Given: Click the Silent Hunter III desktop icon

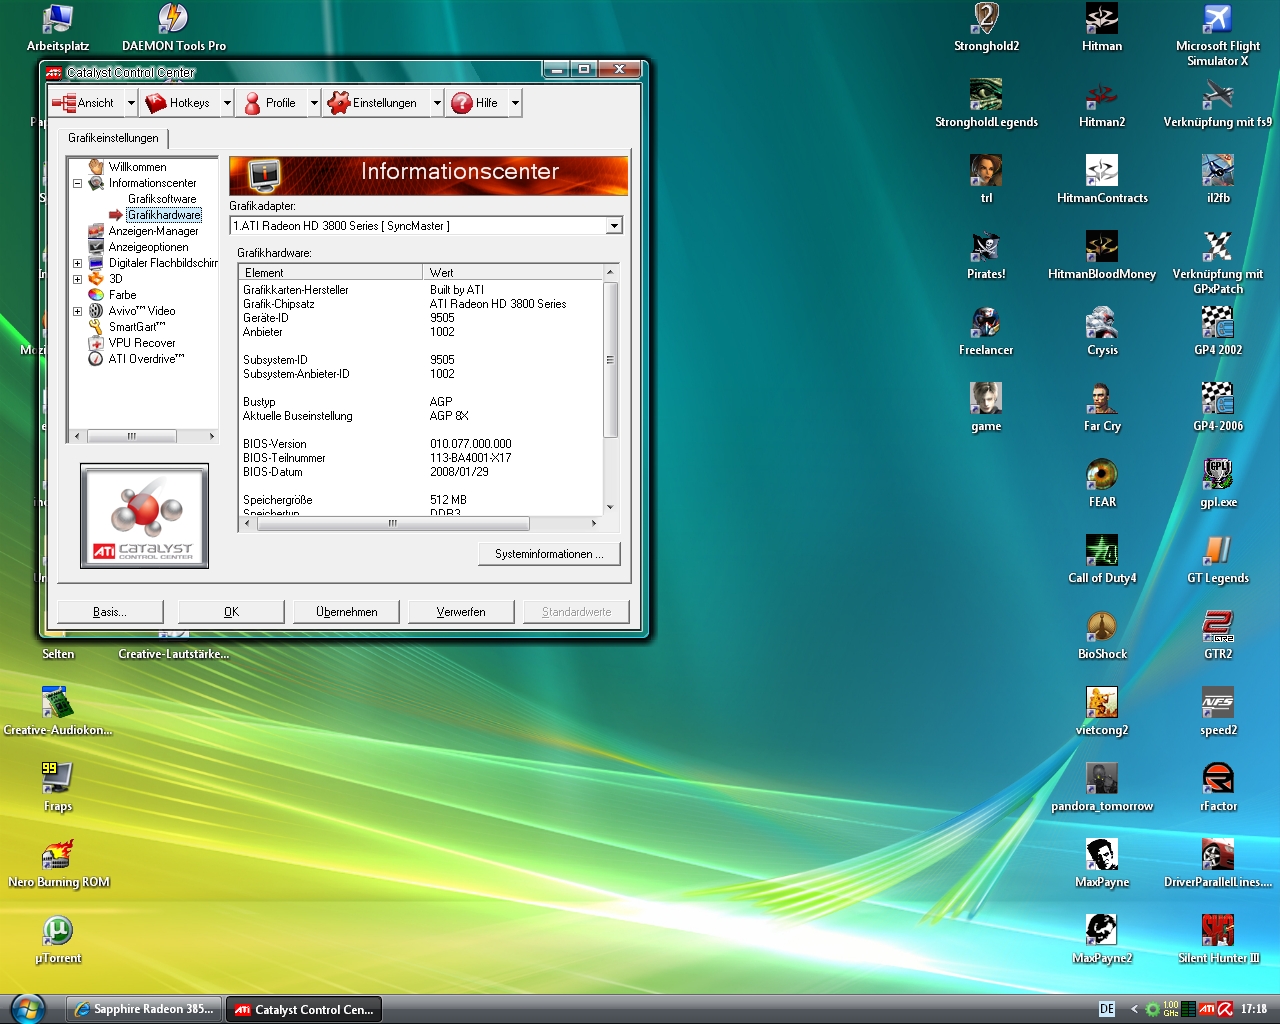Looking at the screenshot, I should (1218, 940).
